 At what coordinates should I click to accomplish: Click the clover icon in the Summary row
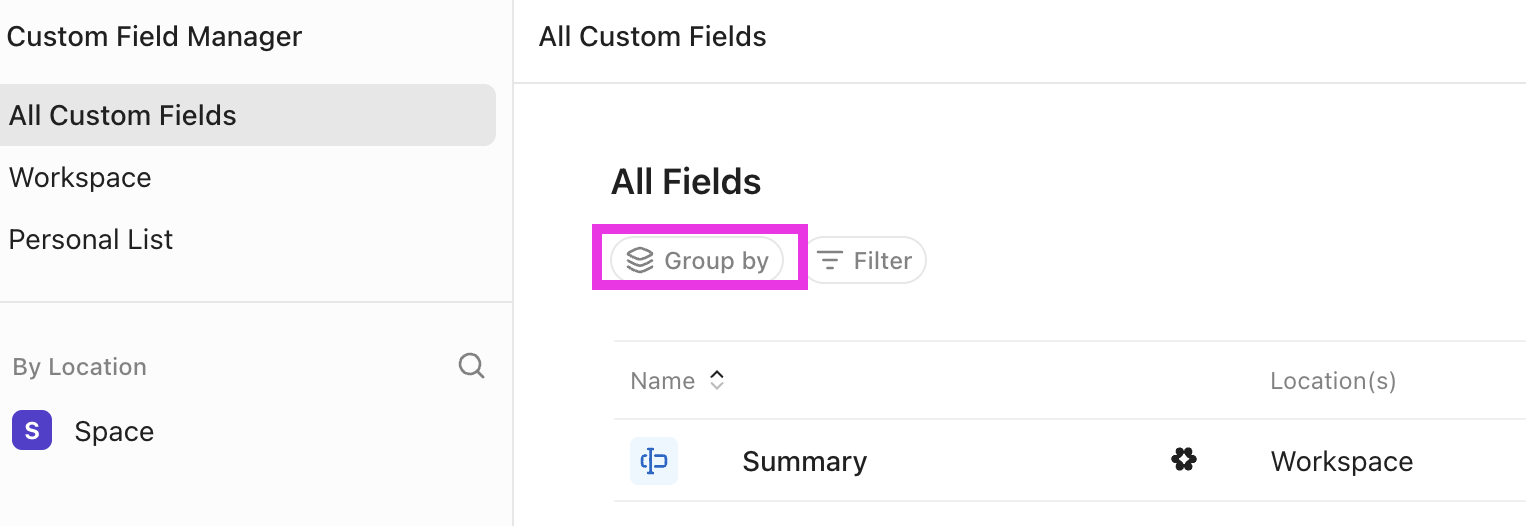point(1184,460)
